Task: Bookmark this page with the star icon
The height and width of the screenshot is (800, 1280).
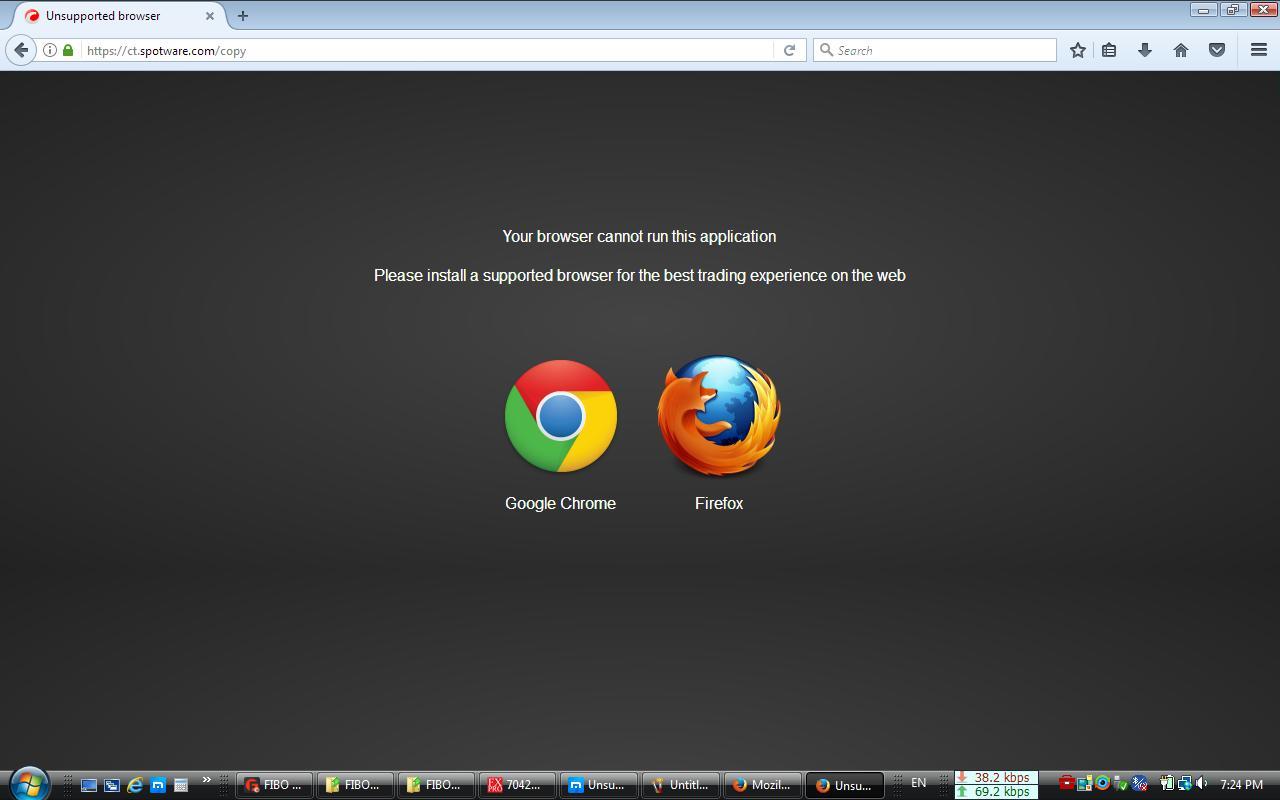Action: tap(1077, 50)
